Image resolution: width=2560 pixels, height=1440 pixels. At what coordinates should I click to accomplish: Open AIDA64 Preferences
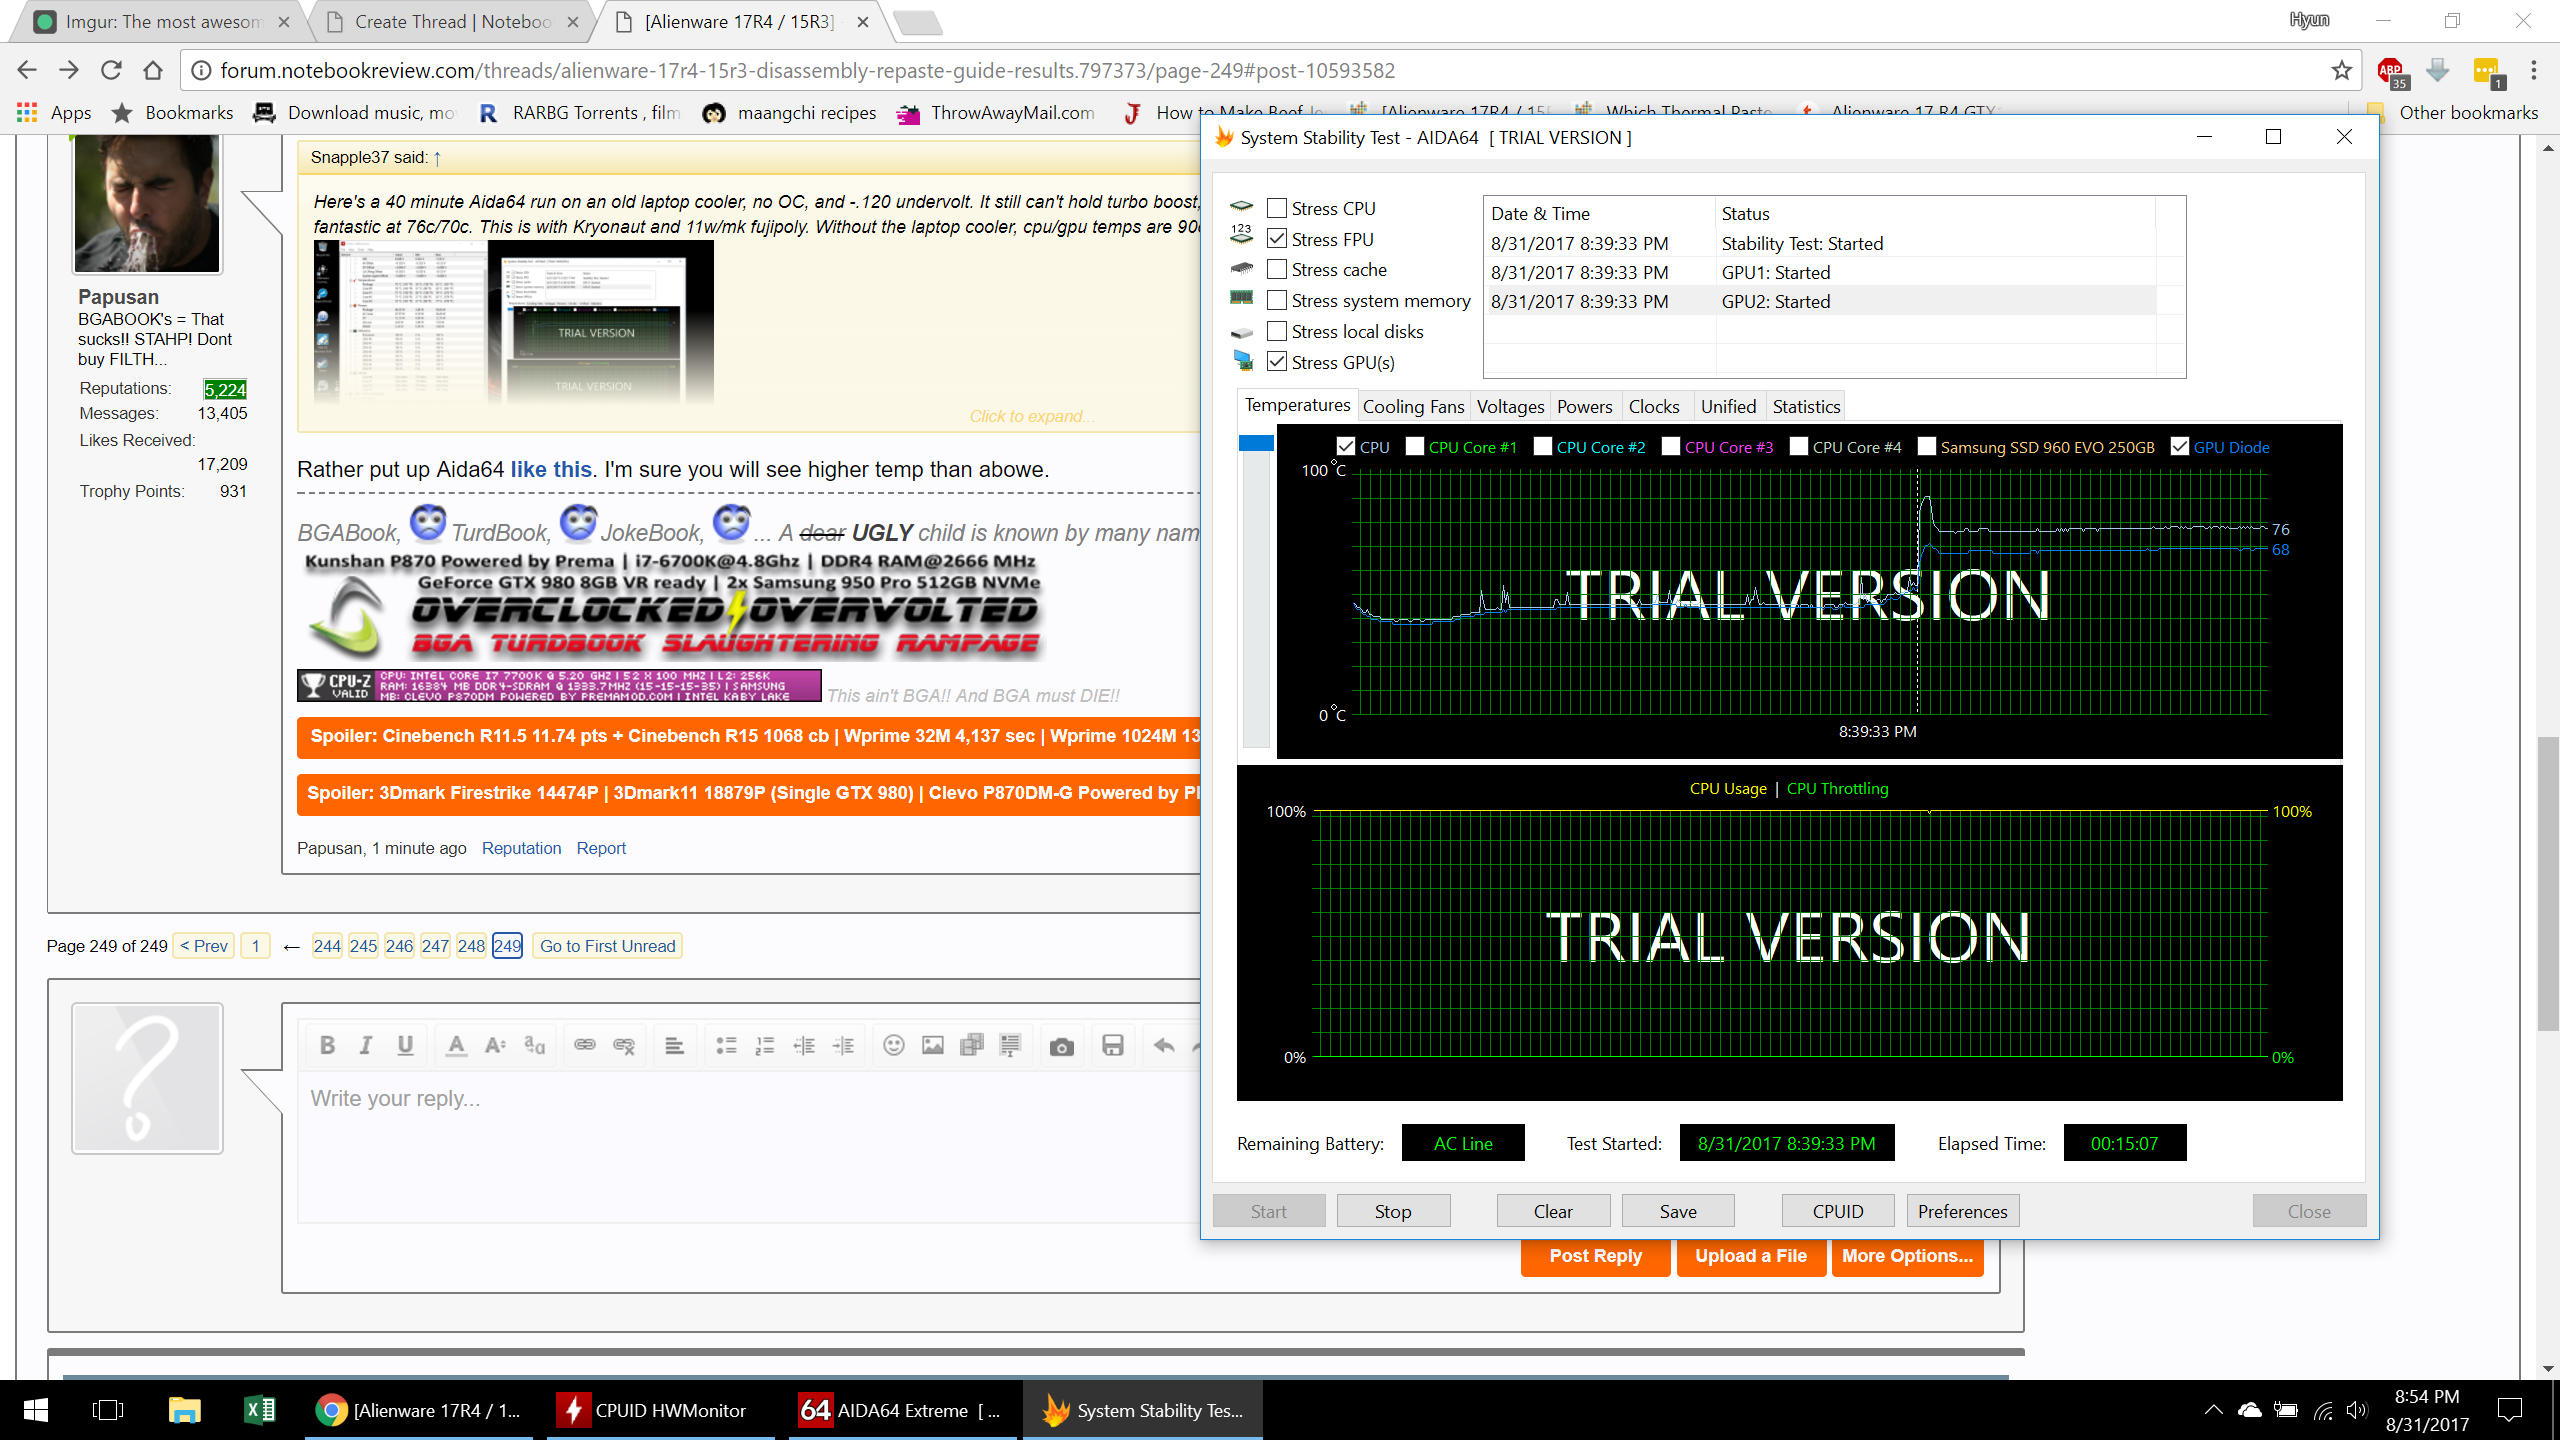(x=1963, y=1211)
